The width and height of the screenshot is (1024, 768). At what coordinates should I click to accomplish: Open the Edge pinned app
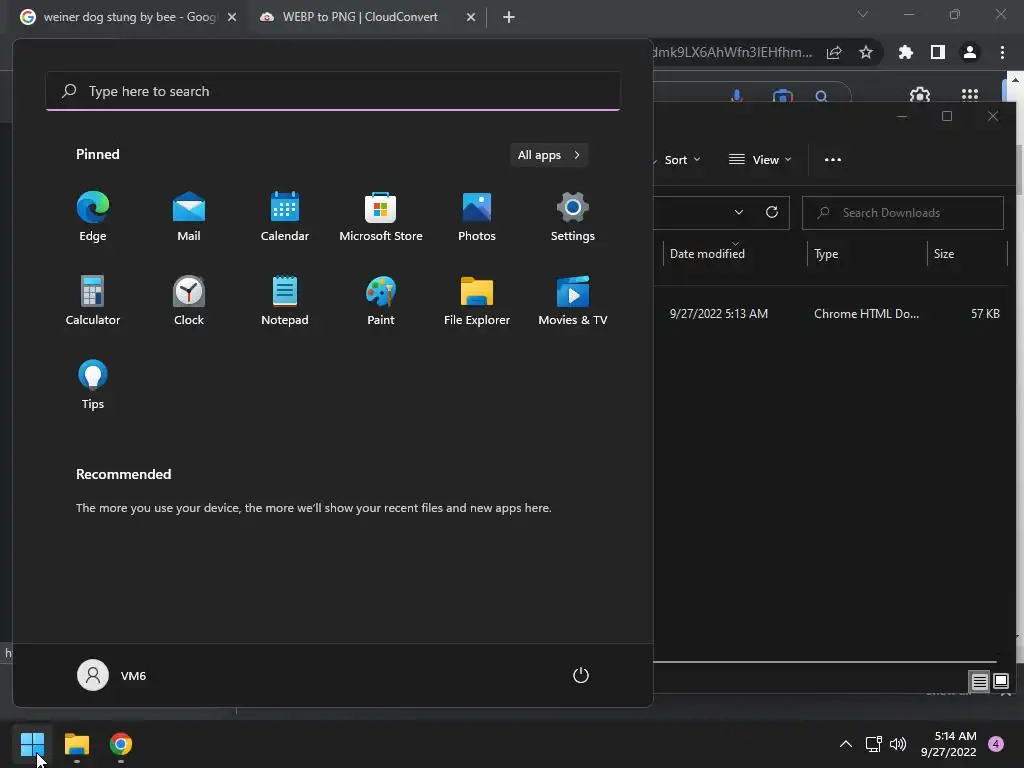point(93,217)
